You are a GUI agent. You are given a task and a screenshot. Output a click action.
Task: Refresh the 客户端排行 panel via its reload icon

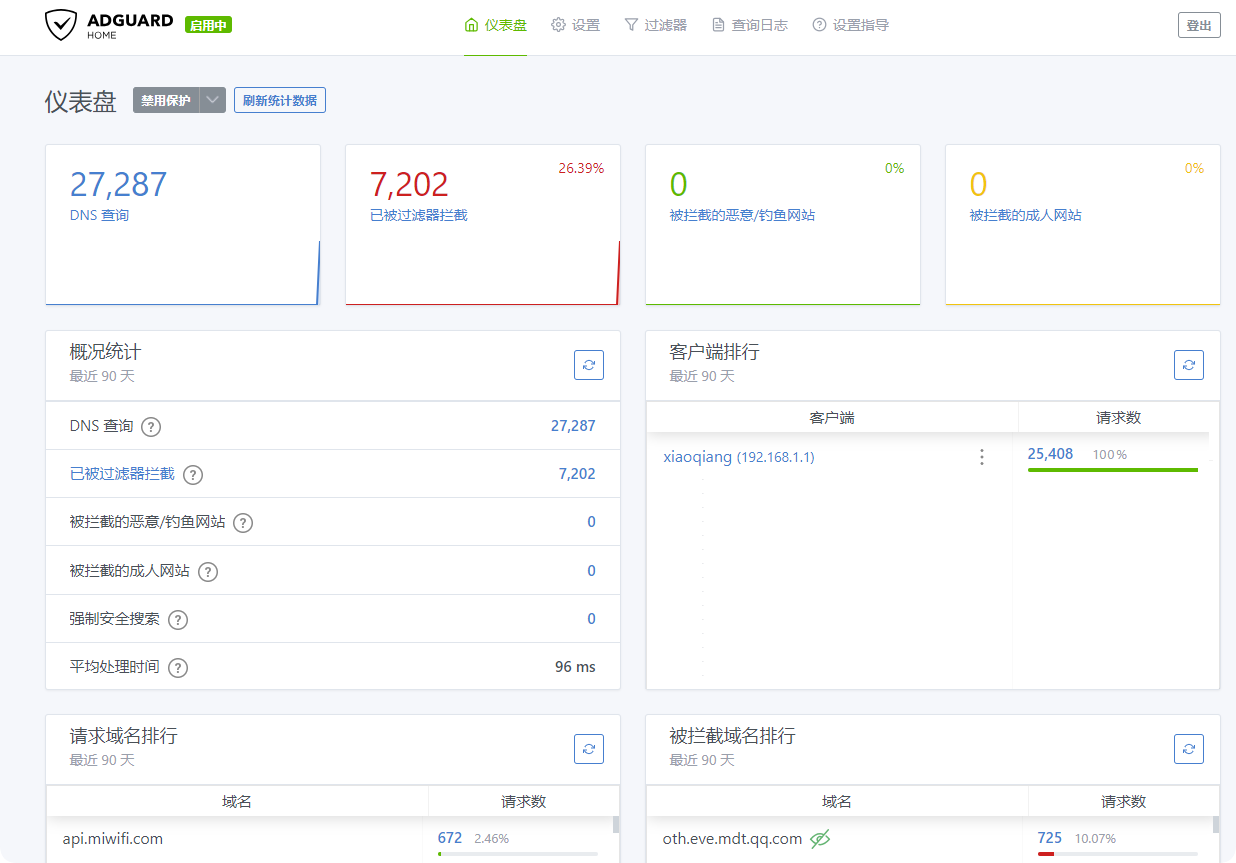click(1188, 365)
